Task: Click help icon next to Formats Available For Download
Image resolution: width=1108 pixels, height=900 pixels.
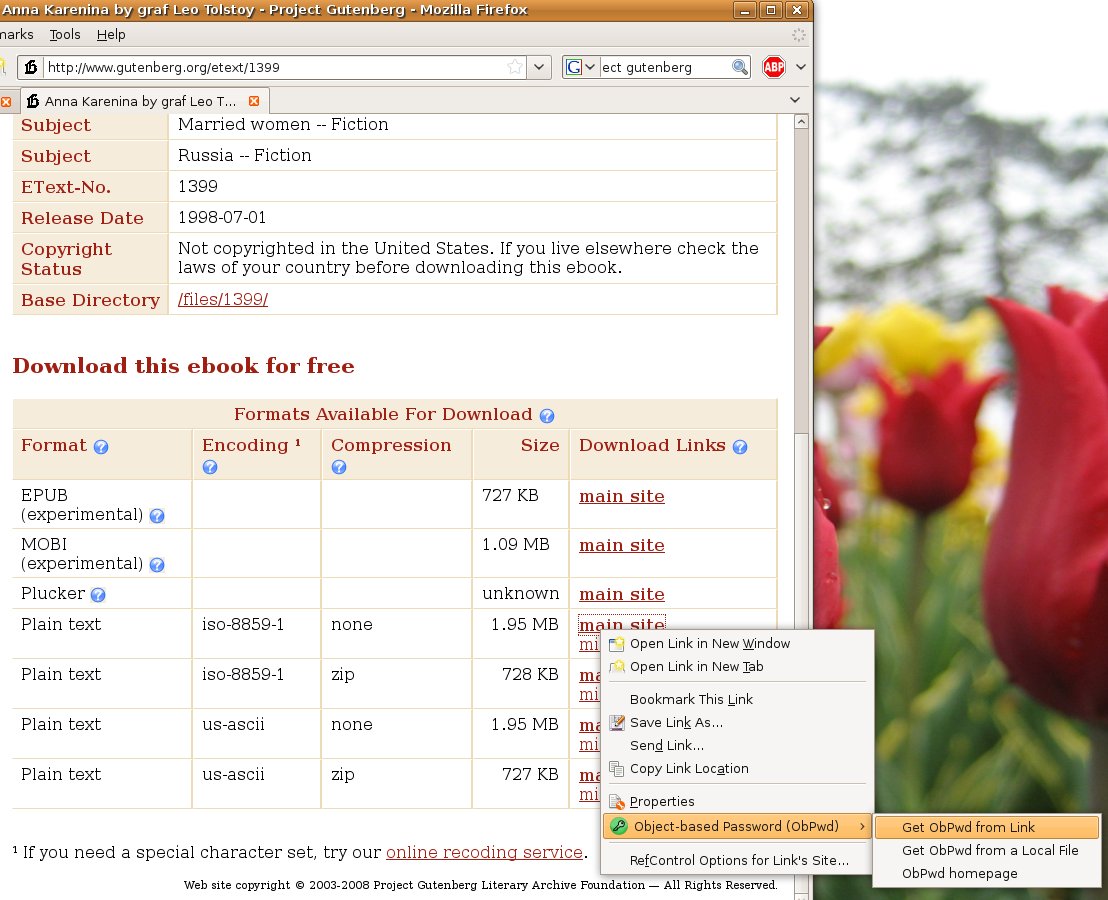Action: [x=547, y=416]
